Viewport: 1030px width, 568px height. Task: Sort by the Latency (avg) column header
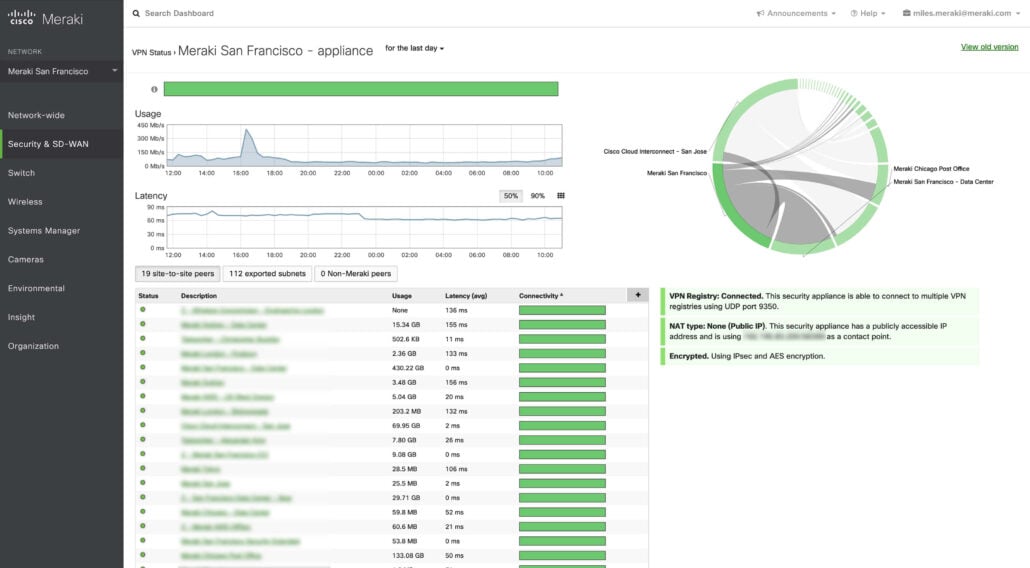pos(466,296)
